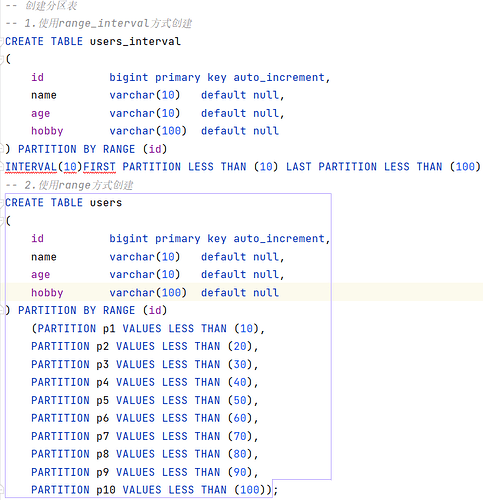Click THAN keyword on the p4 line

(208, 382)
